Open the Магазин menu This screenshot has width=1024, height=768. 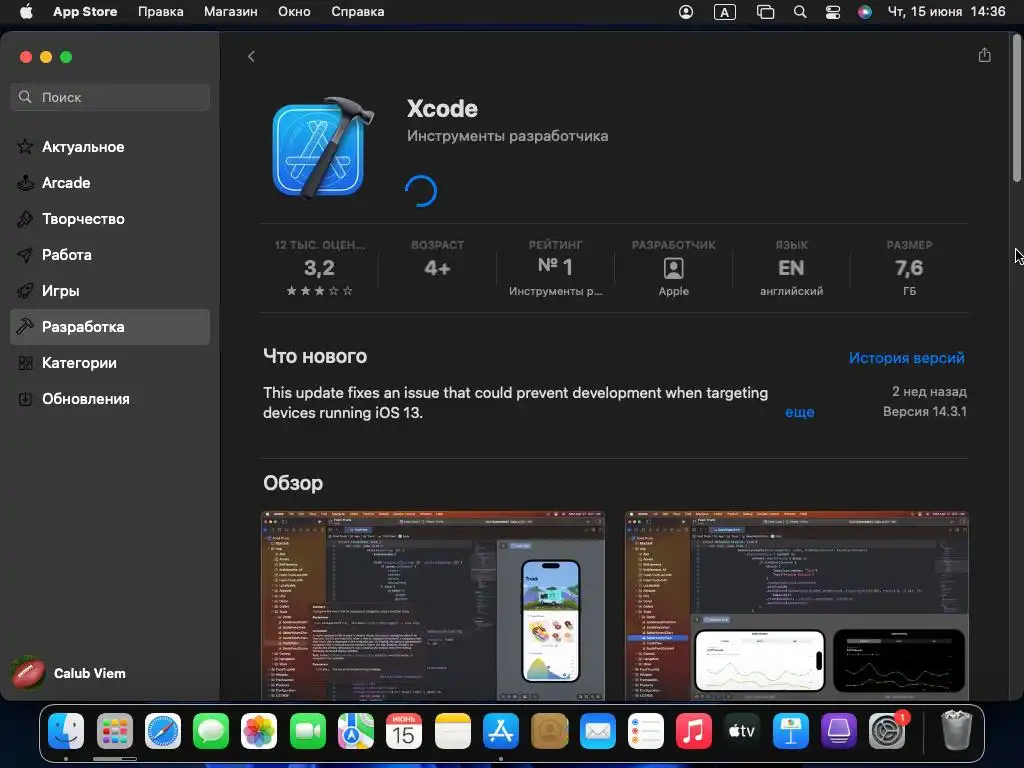(x=231, y=12)
